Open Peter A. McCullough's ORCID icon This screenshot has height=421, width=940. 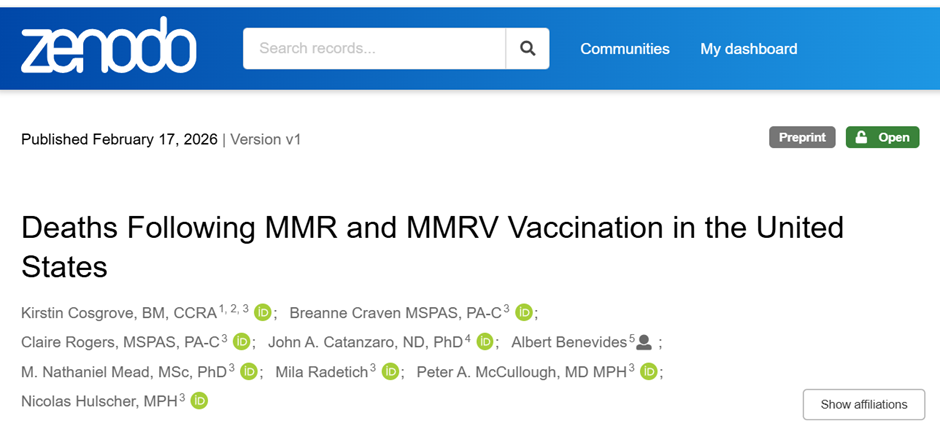(649, 371)
